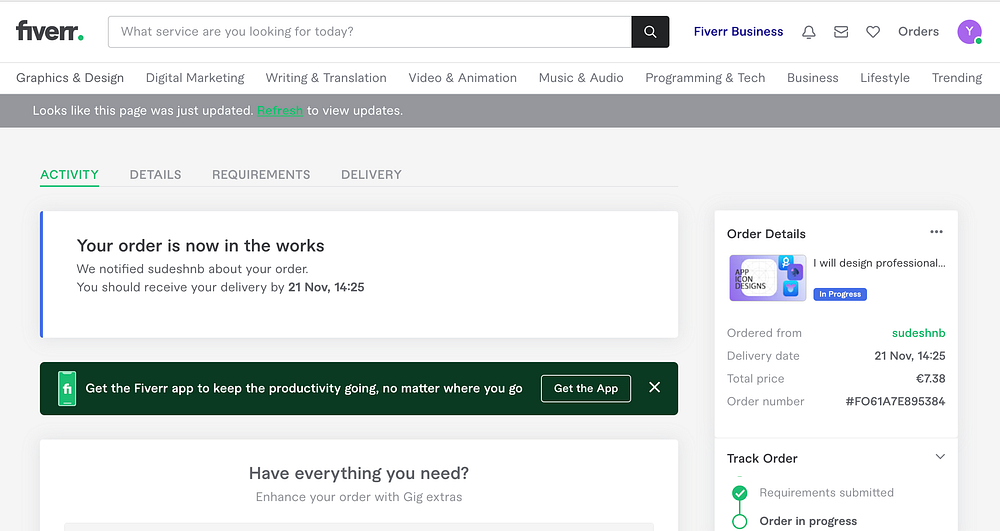Click 'Enhance your order with Gig extras' text
The width and height of the screenshot is (1000, 531).
pyautogui.click(x=358, y=497)
